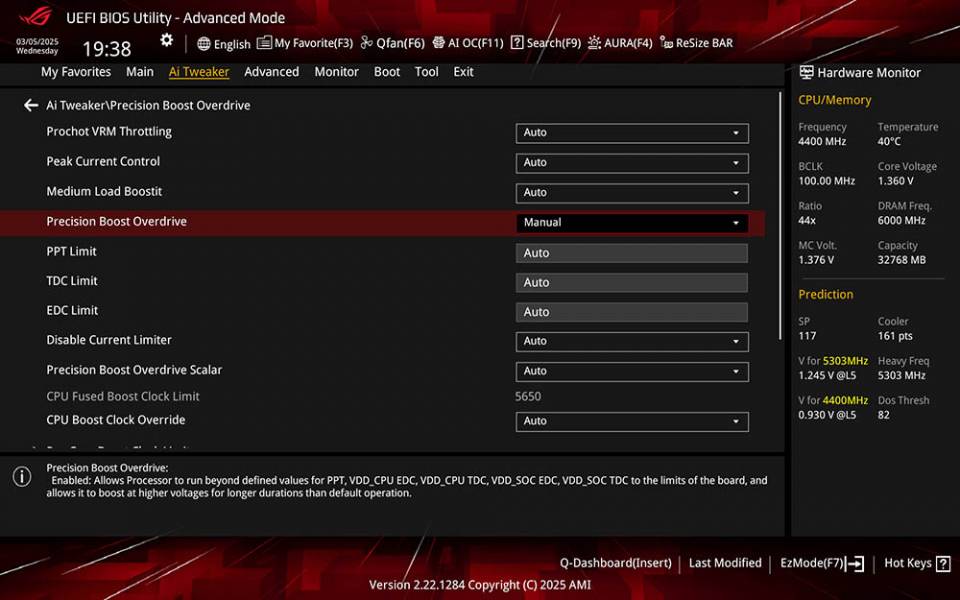Expand Precision Boost Overdrive Scalar dropdown
960x600 pixels.
[x=632, y=372]
